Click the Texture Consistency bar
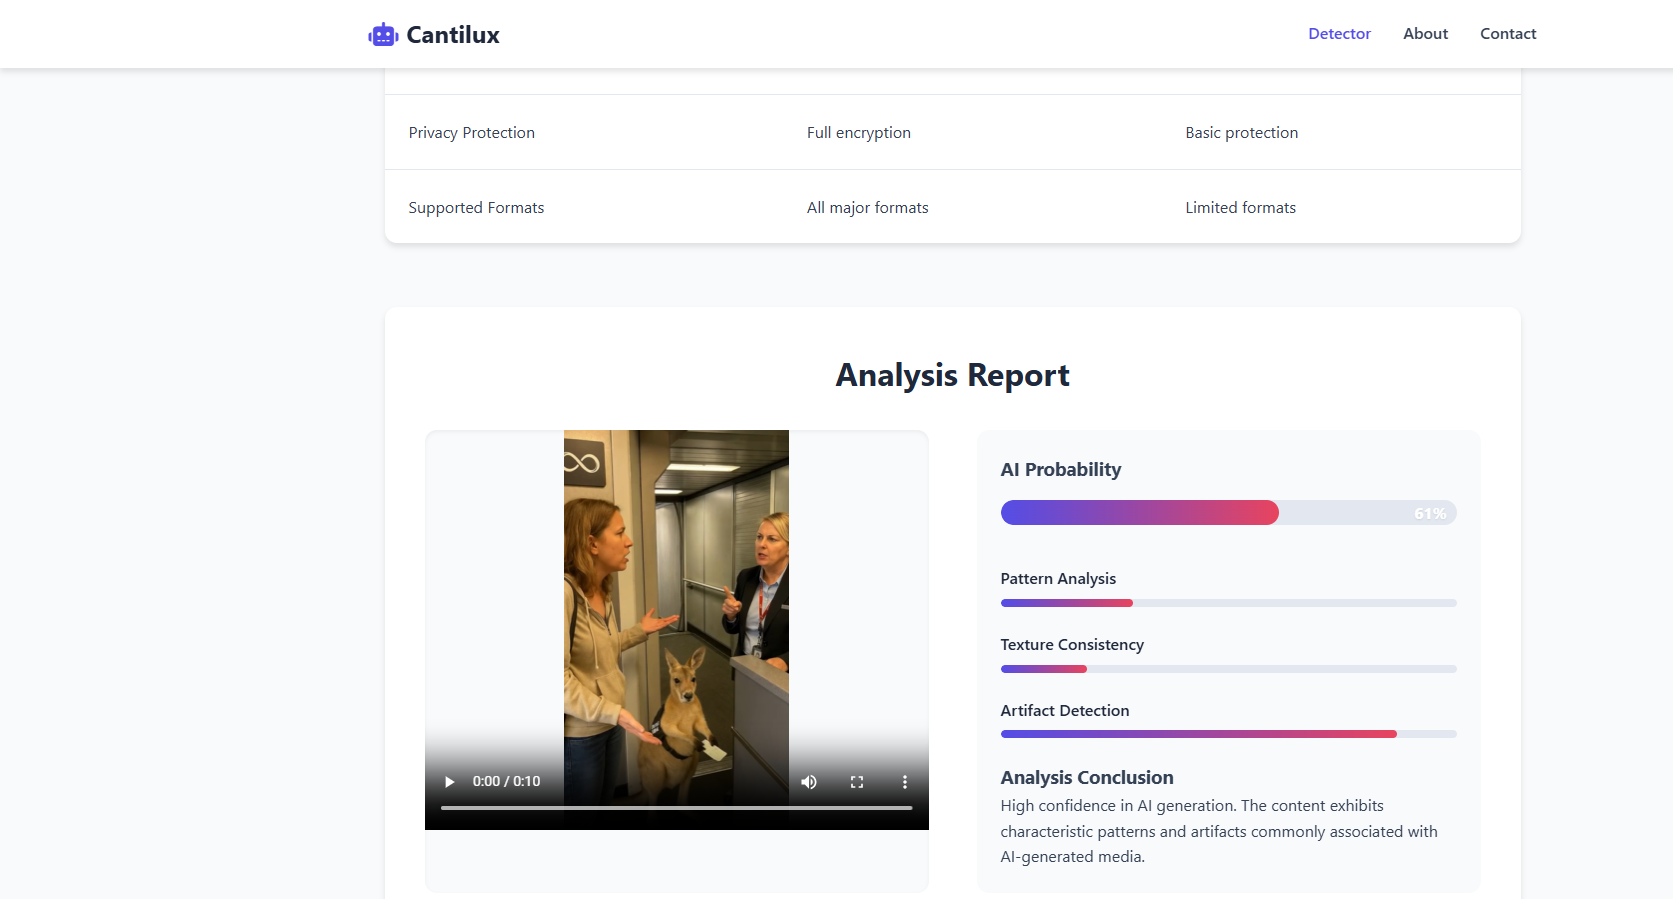This screenshot has width=1673, height=899. (1228, 669)
